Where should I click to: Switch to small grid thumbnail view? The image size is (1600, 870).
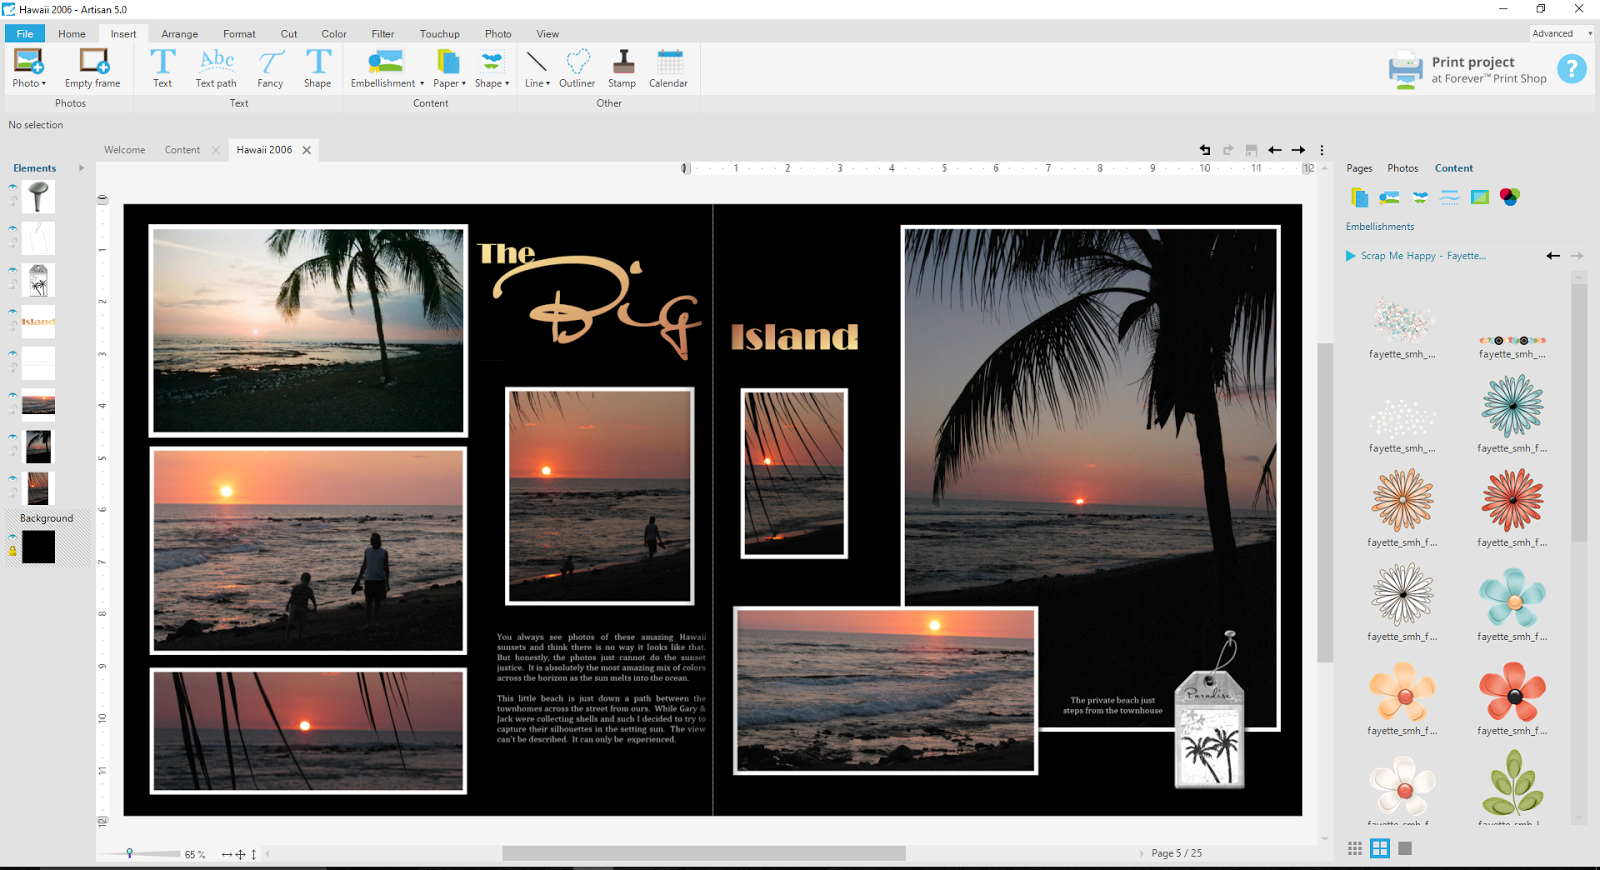[x=1355, y=848]
